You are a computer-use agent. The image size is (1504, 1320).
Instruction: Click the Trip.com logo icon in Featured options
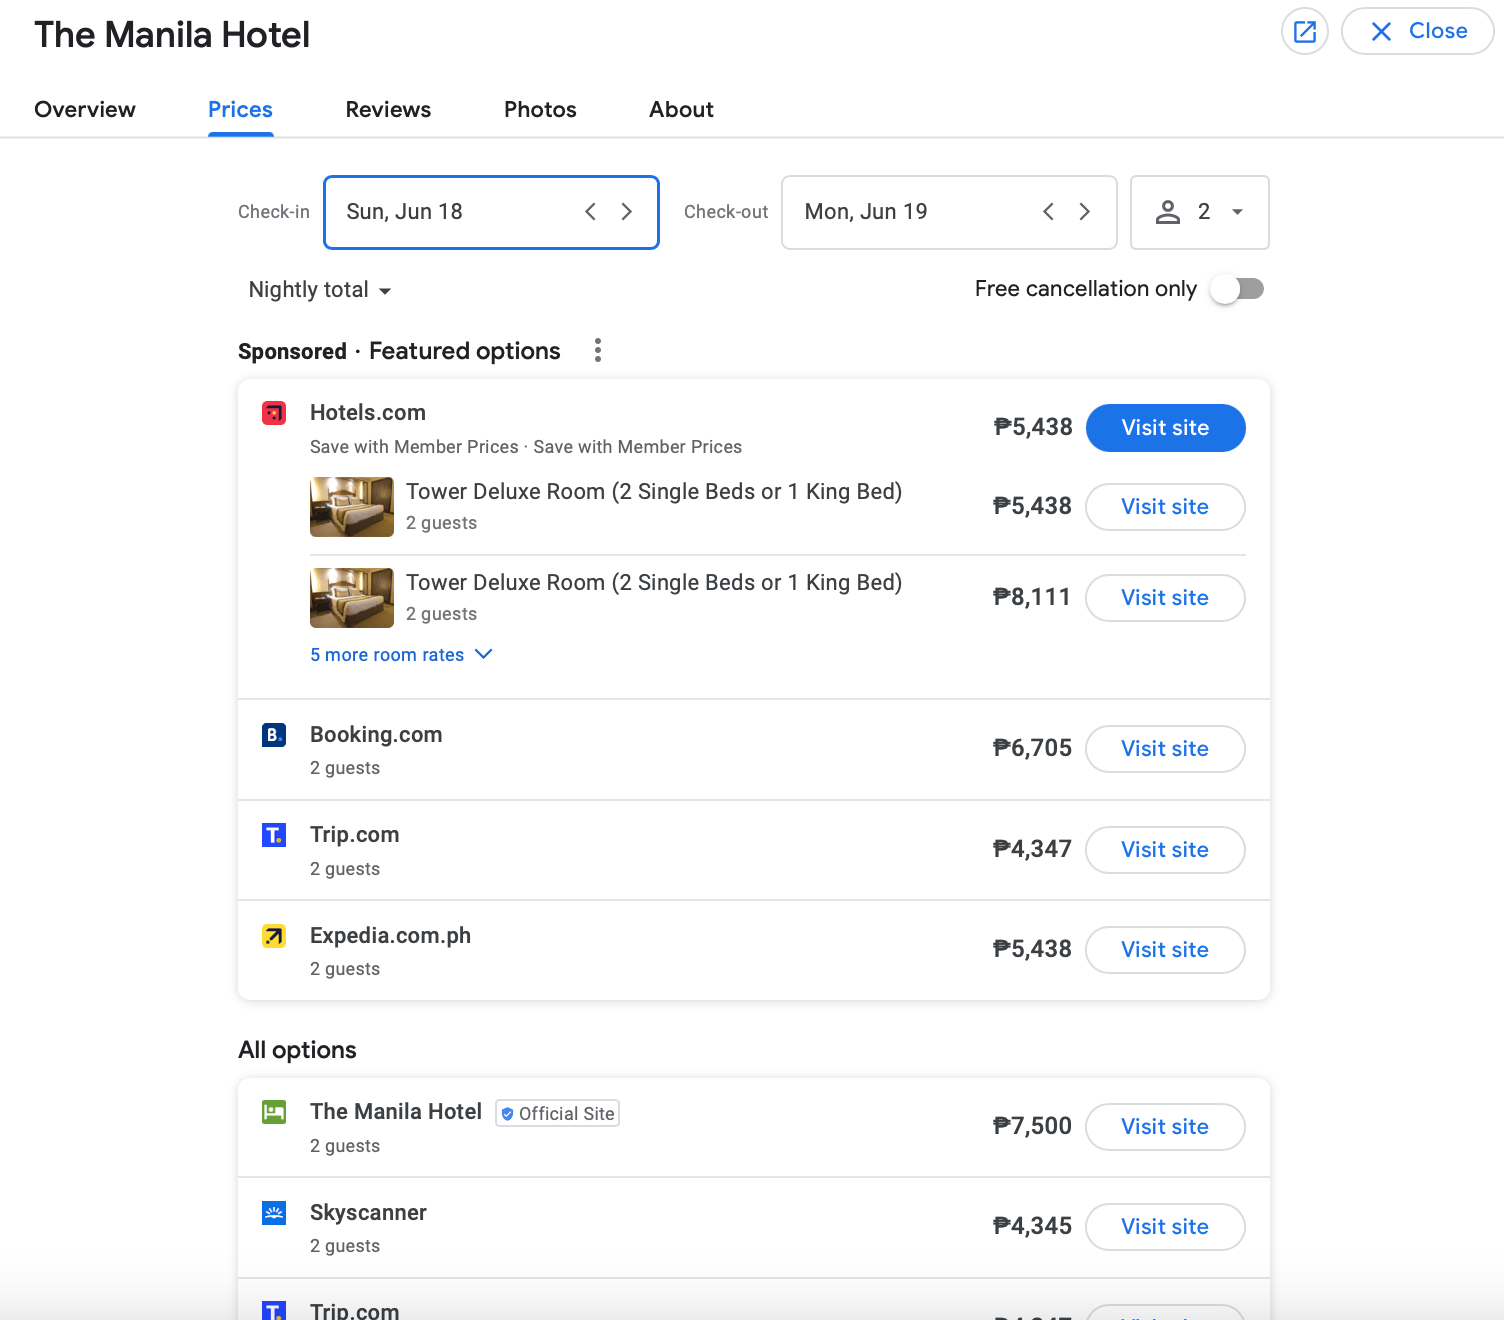tap(274, 835)
